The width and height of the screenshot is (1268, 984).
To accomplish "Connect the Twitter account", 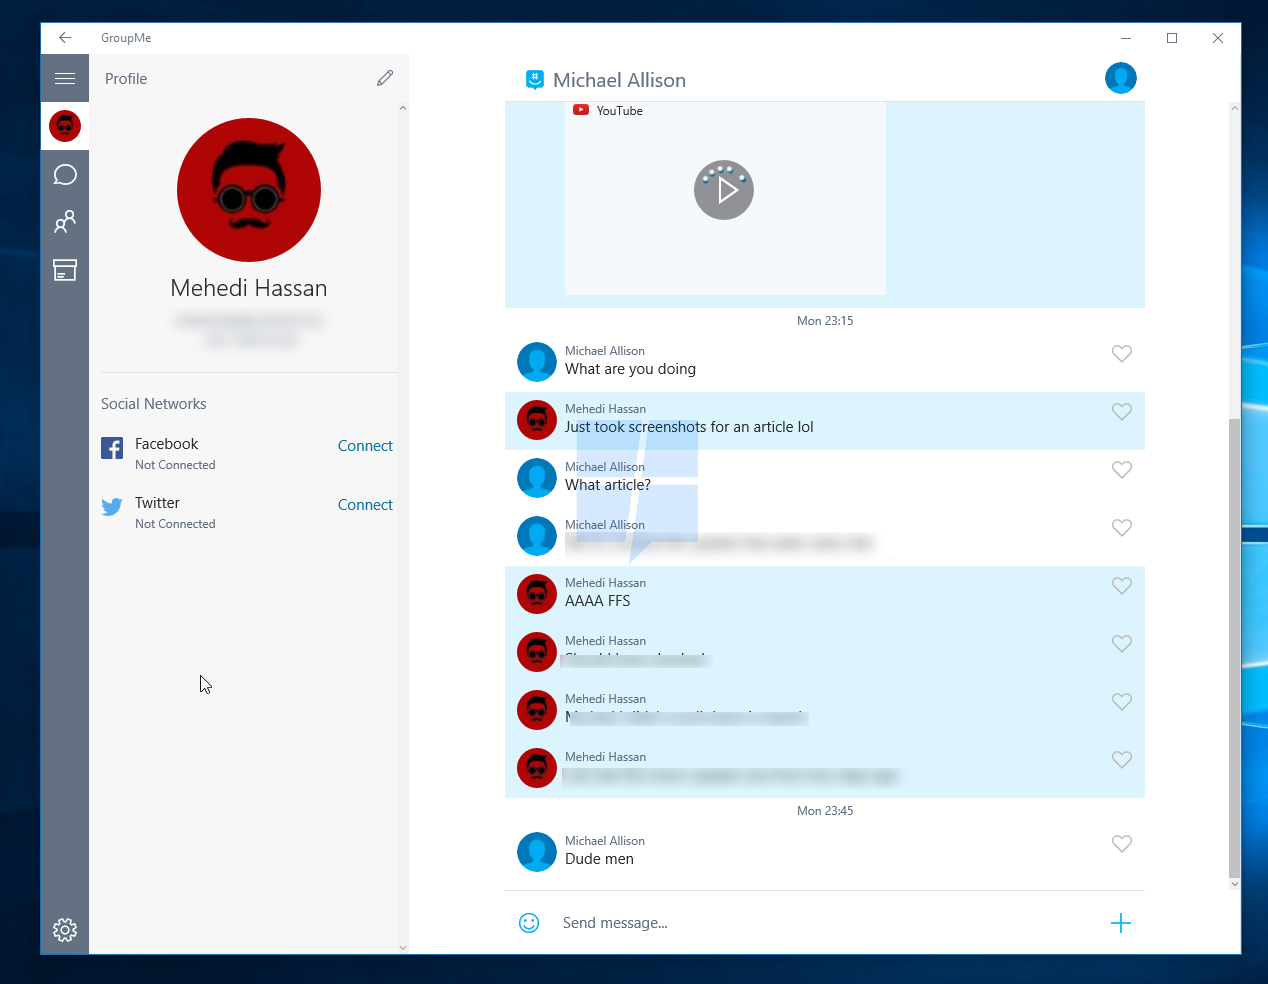I will point(365,504).
